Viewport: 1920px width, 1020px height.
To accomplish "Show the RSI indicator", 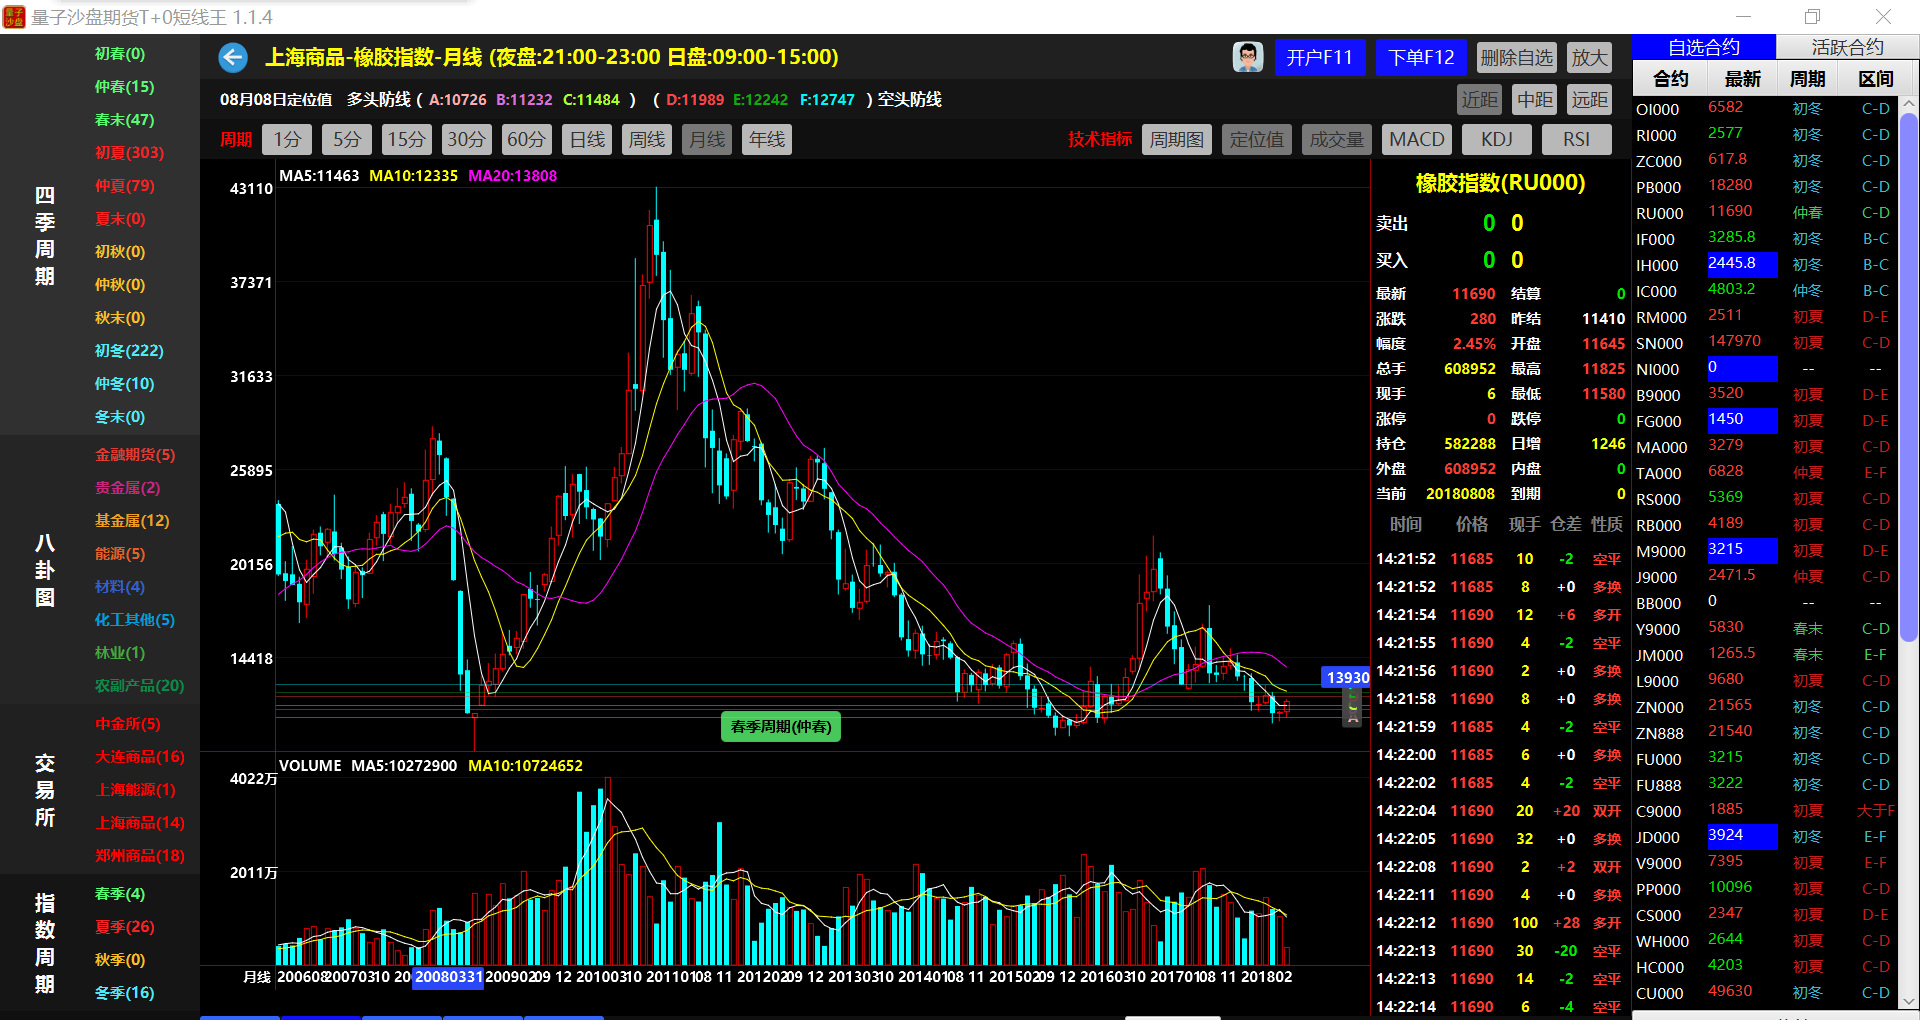I will point(1577,139).
